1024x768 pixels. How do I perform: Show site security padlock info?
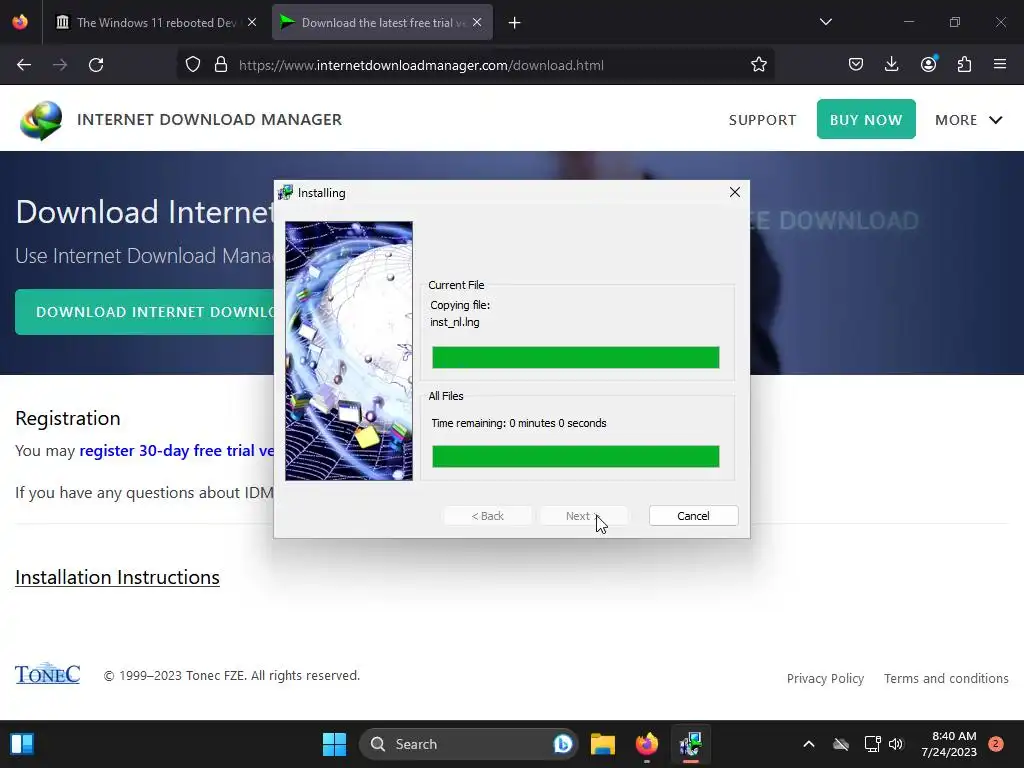[x=221, y=65]
